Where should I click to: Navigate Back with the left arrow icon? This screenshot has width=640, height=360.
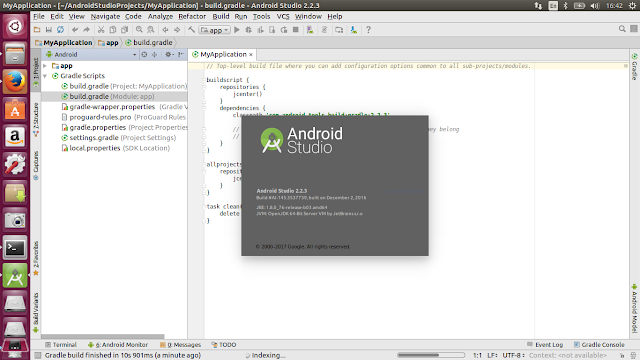point(165,30)
